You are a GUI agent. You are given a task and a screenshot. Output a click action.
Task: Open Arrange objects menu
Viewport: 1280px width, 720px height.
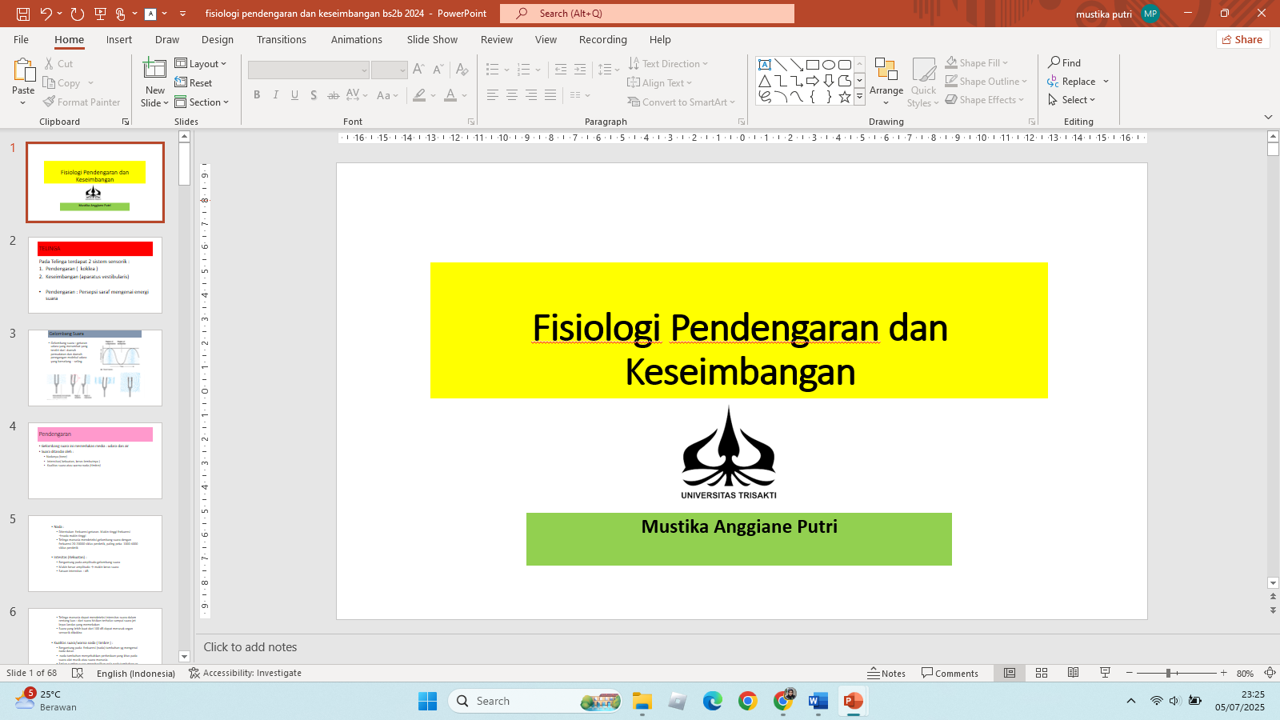point(886,81)
